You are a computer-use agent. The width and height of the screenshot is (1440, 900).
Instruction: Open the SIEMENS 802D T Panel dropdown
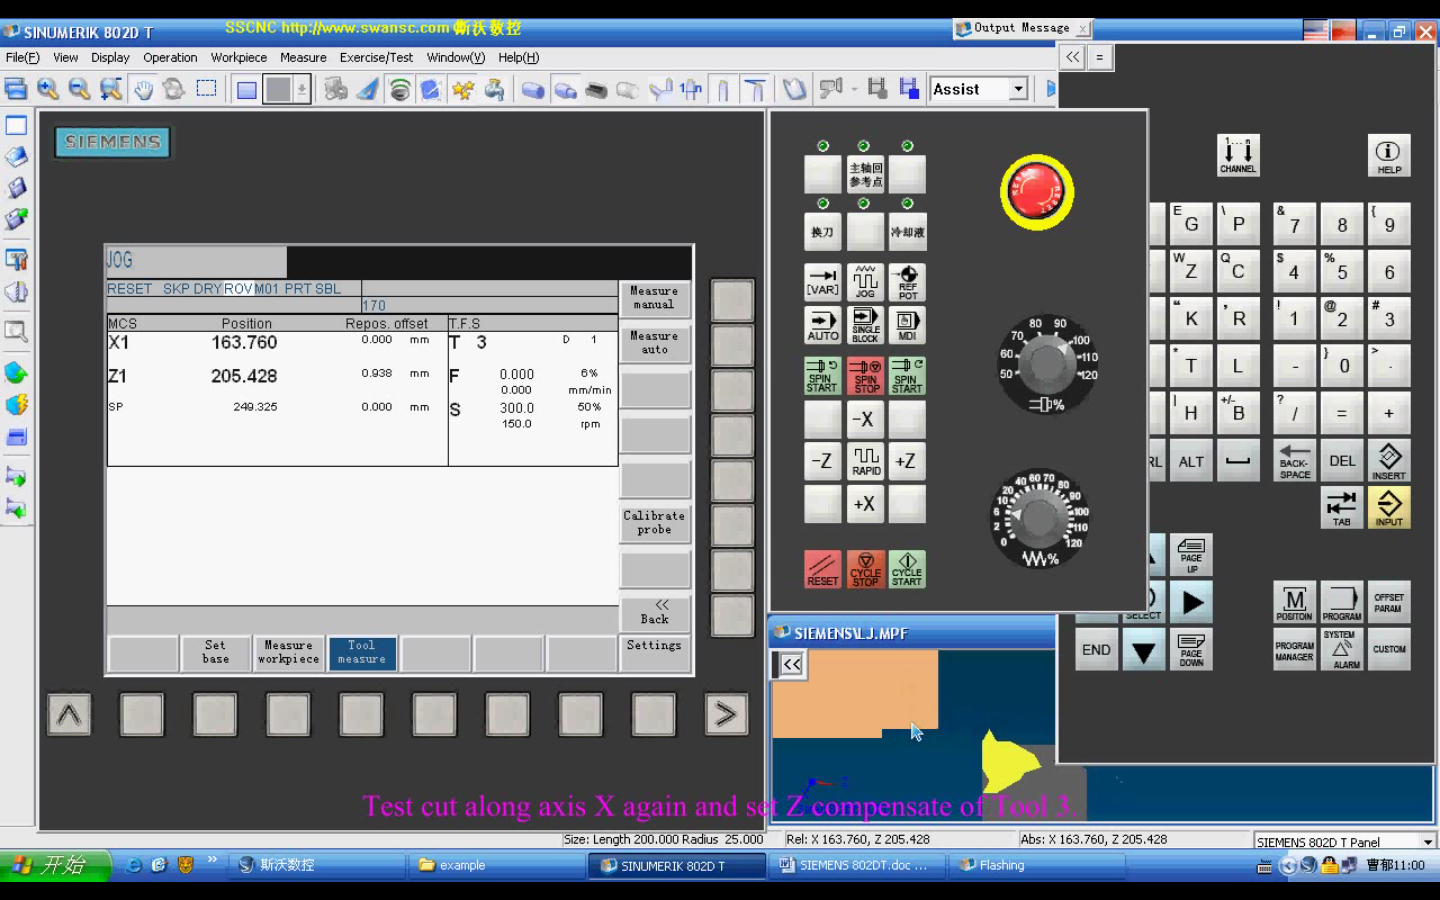[1428, 842]
